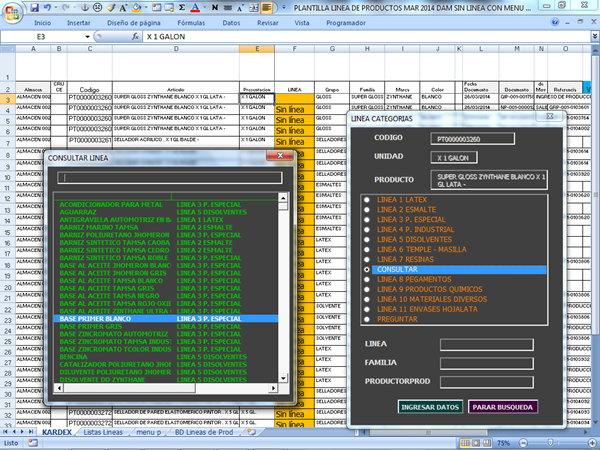Click the Office button in top-left corner

12,10
